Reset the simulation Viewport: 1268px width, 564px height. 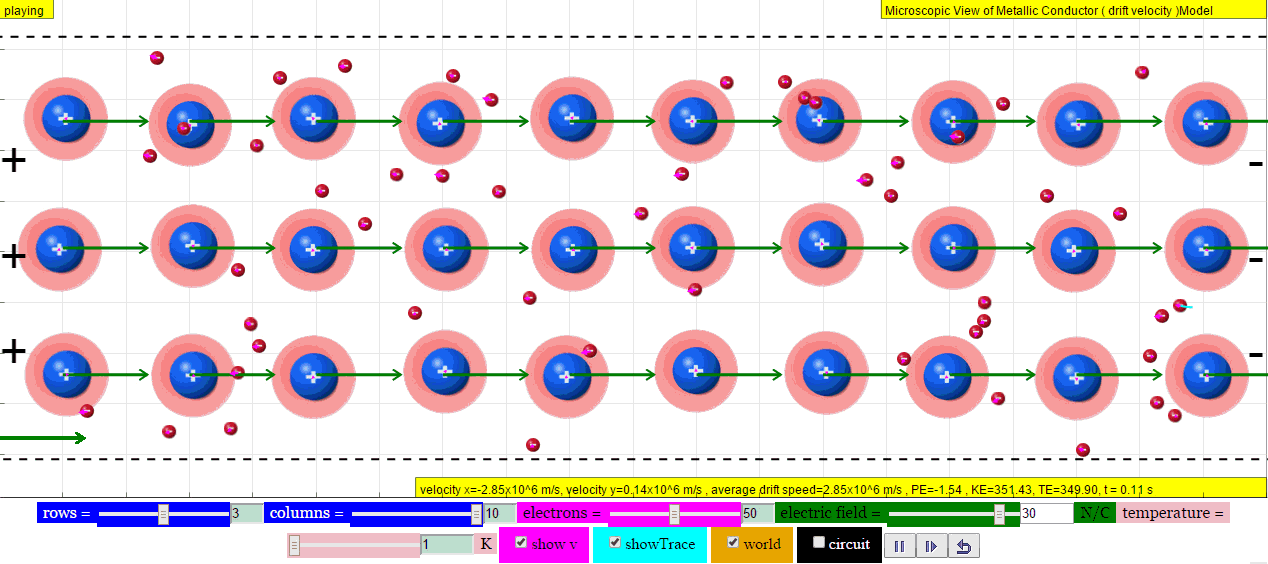coord(964,546)
